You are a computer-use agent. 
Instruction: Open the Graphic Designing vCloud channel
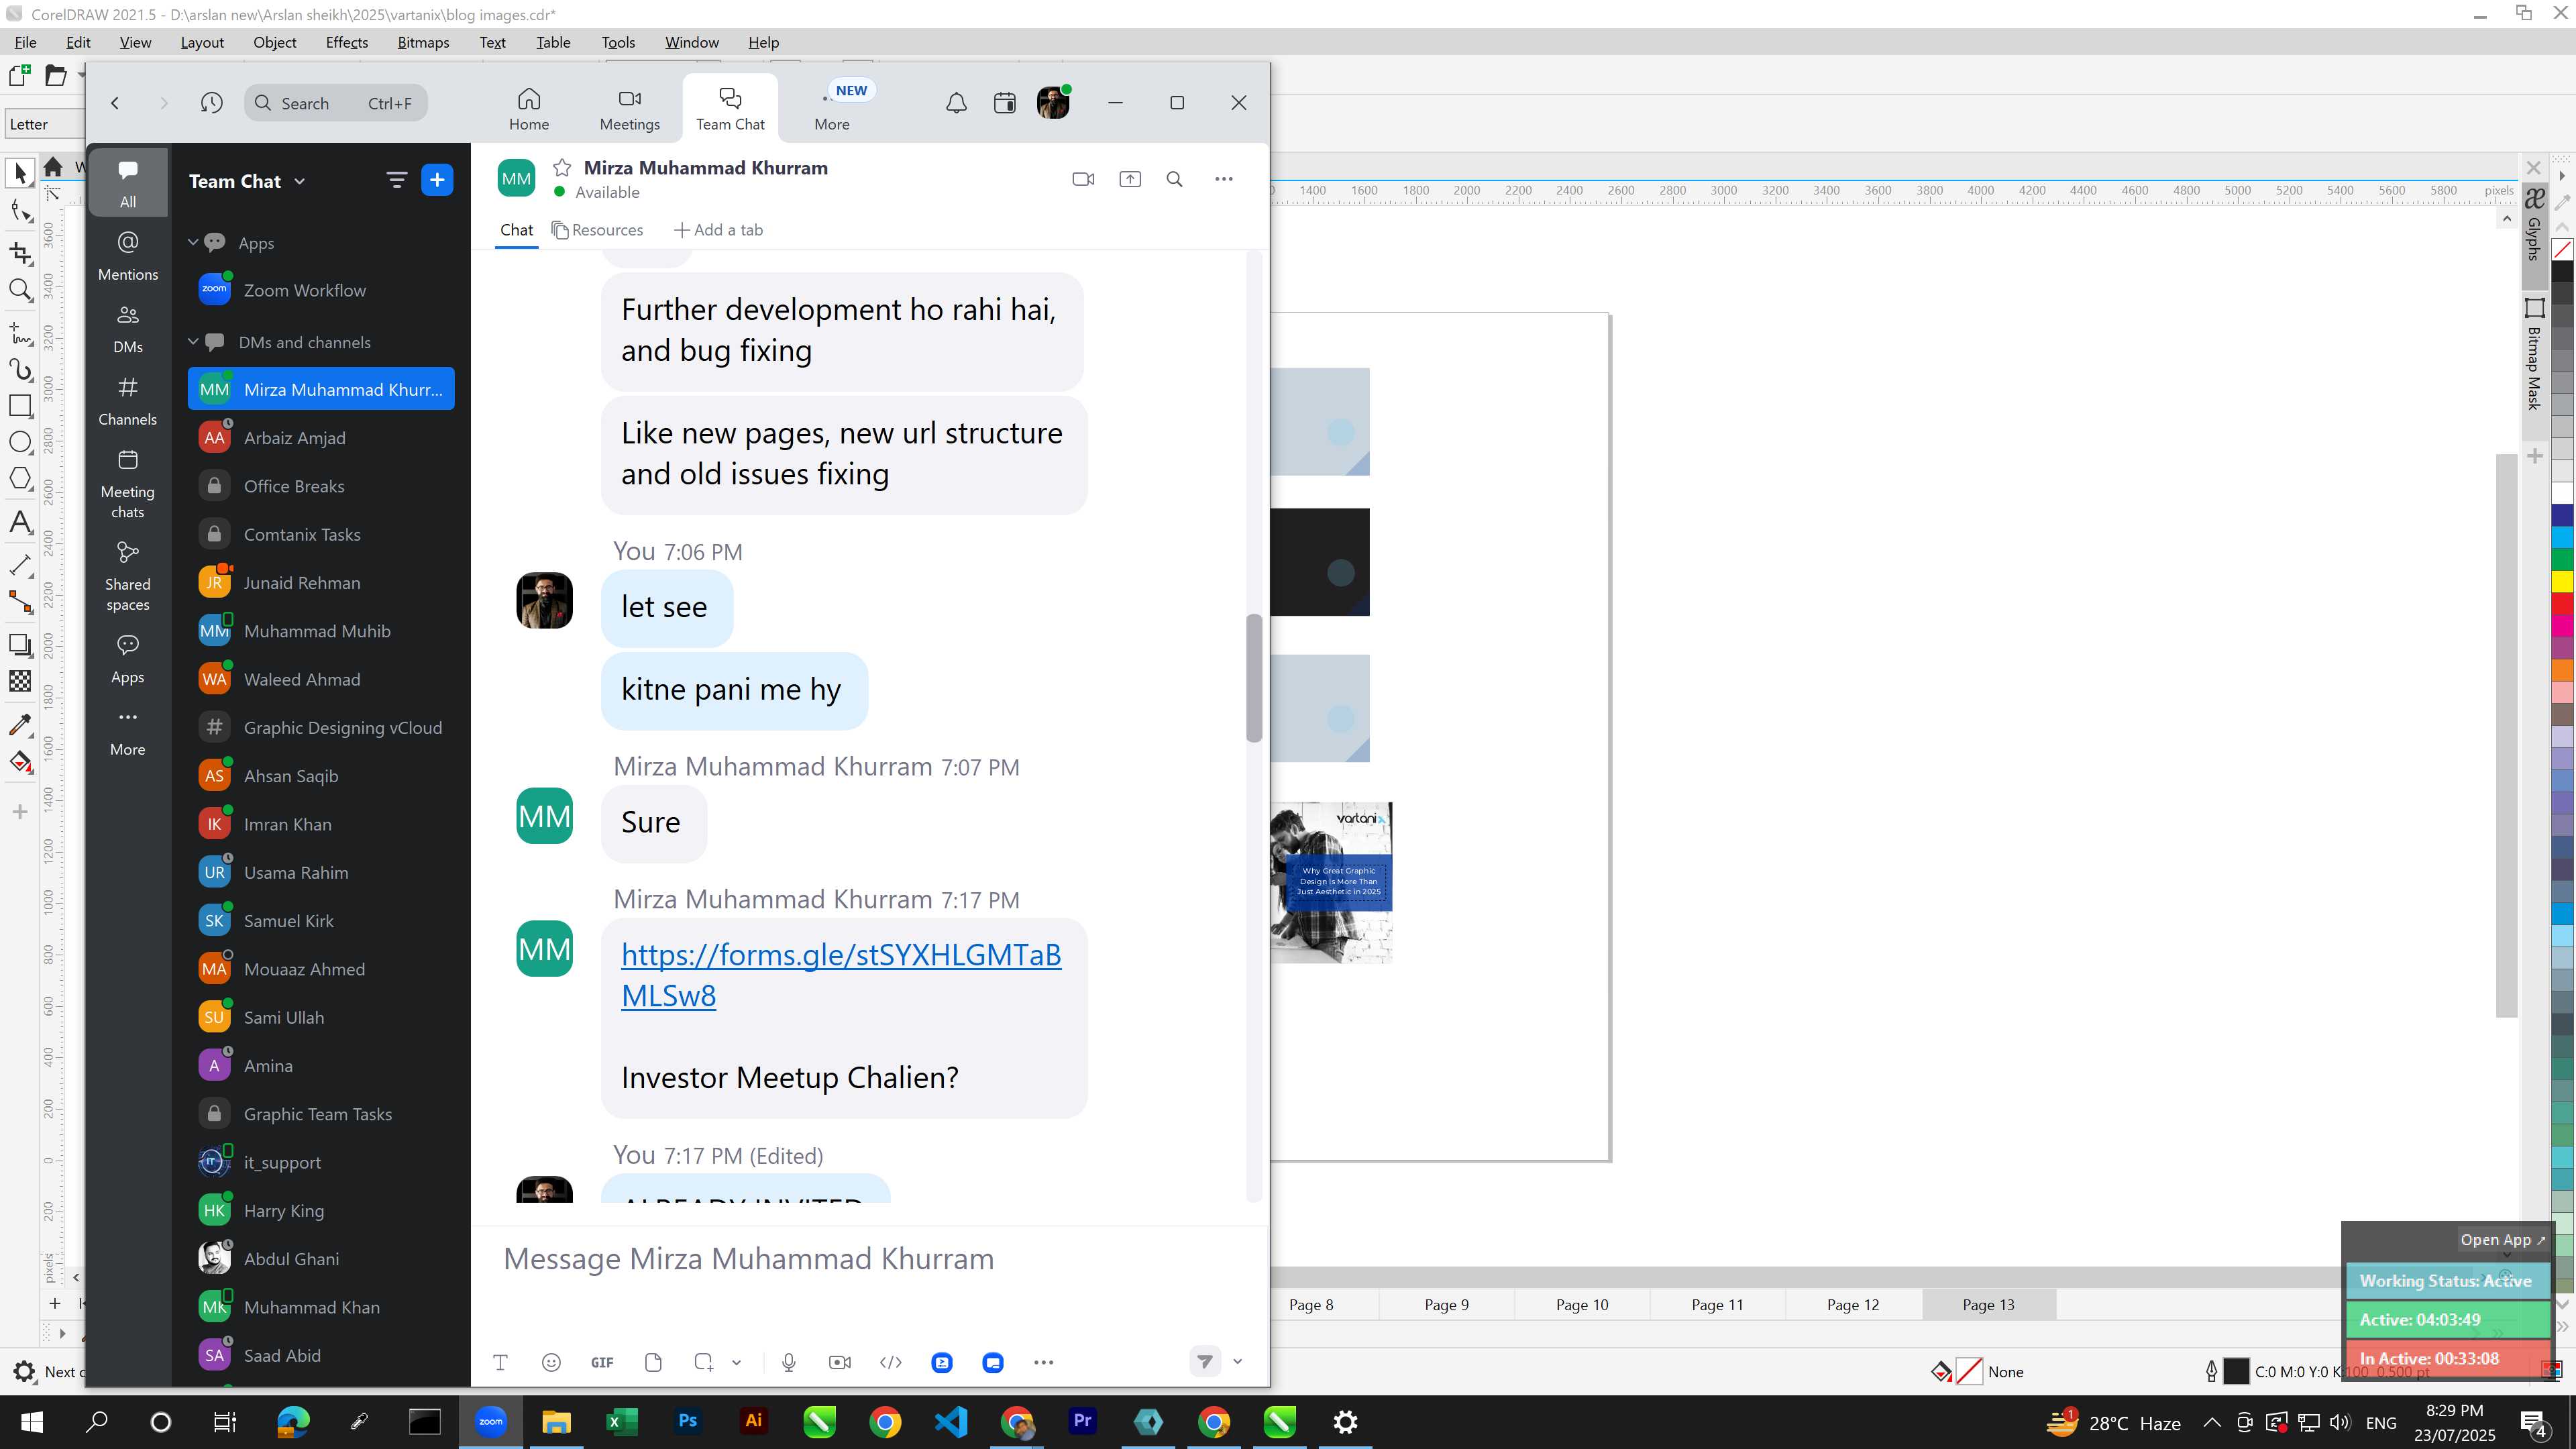[321, 728]
